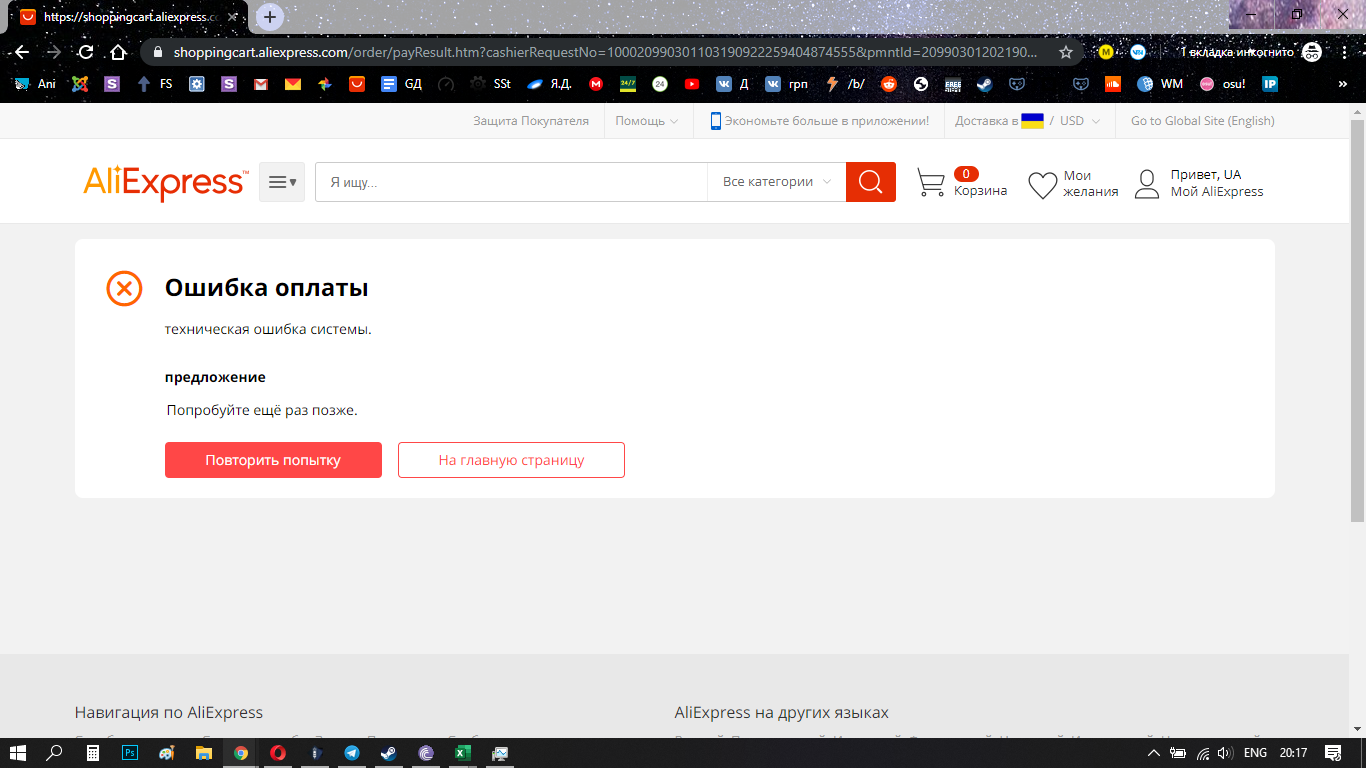Open the YouTube bookmark
The width and height of the screenshot is (1366, 768).
pos(692,84)
